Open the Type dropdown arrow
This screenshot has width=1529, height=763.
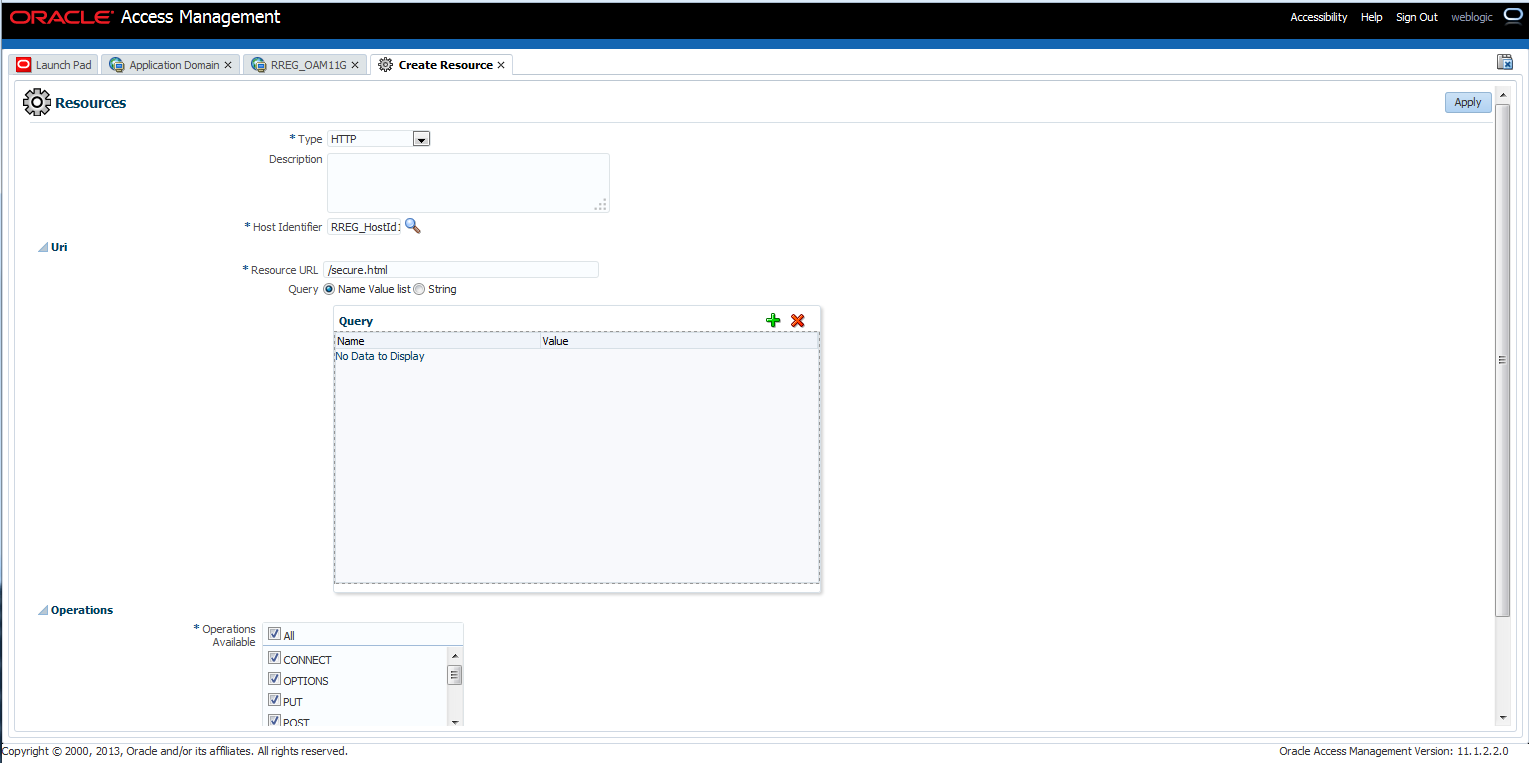[421, 139]
